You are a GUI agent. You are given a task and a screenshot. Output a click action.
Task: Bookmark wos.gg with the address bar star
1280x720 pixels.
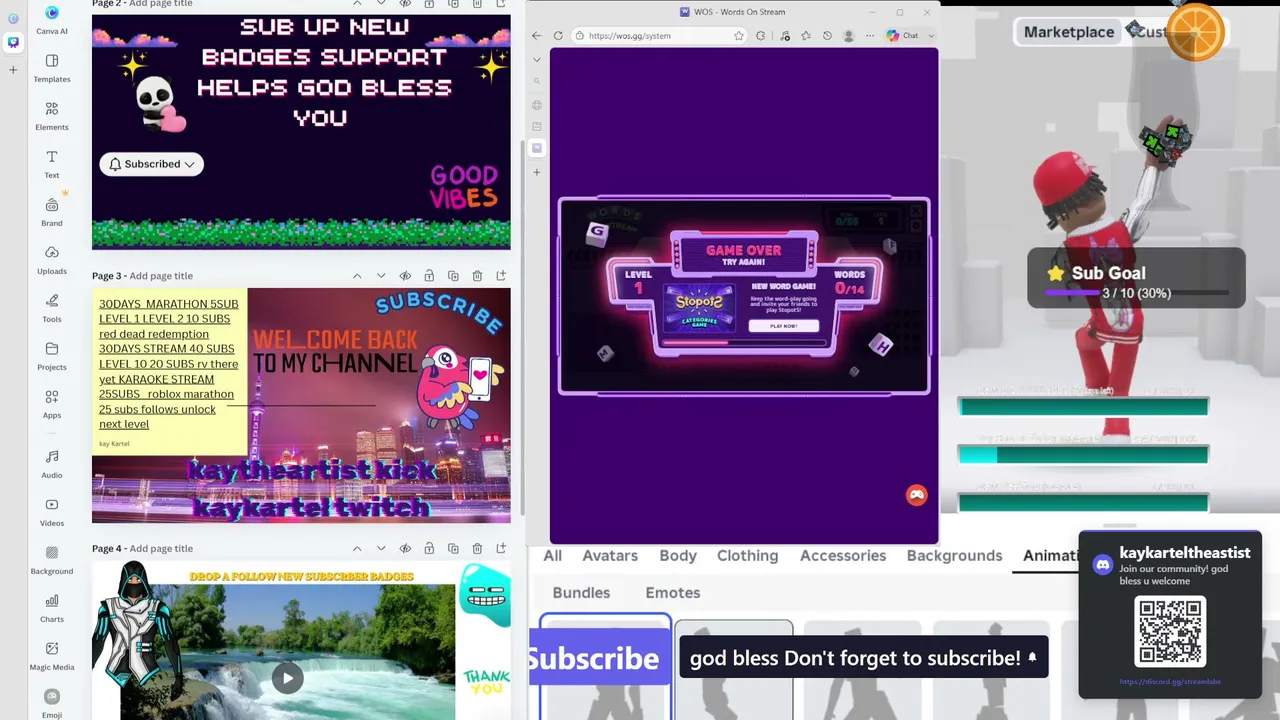click(739, 36)
